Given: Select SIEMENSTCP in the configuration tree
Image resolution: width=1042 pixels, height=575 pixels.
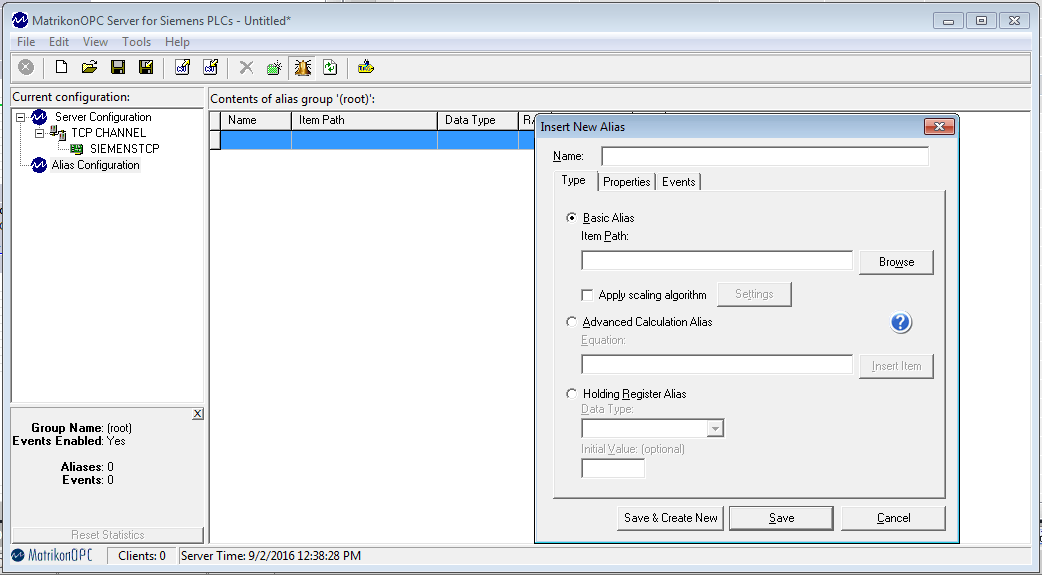Looking at the screenshot, I should (125, 149).
